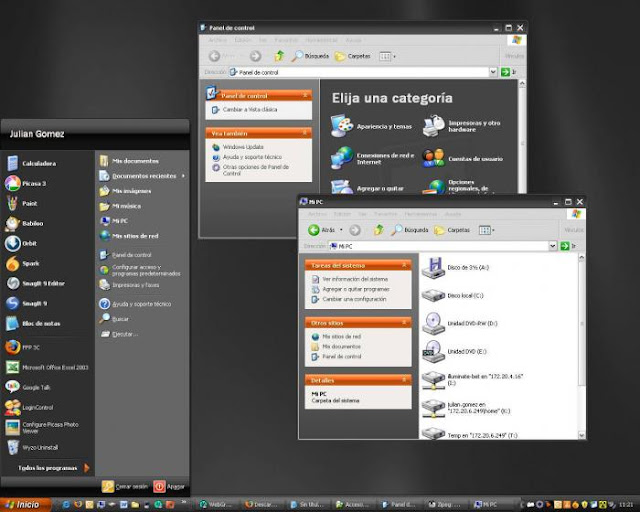Viewport: 640px width, 512px height.
Task: Click the Cerrar sesión button
Action: [x=125, y=486]
